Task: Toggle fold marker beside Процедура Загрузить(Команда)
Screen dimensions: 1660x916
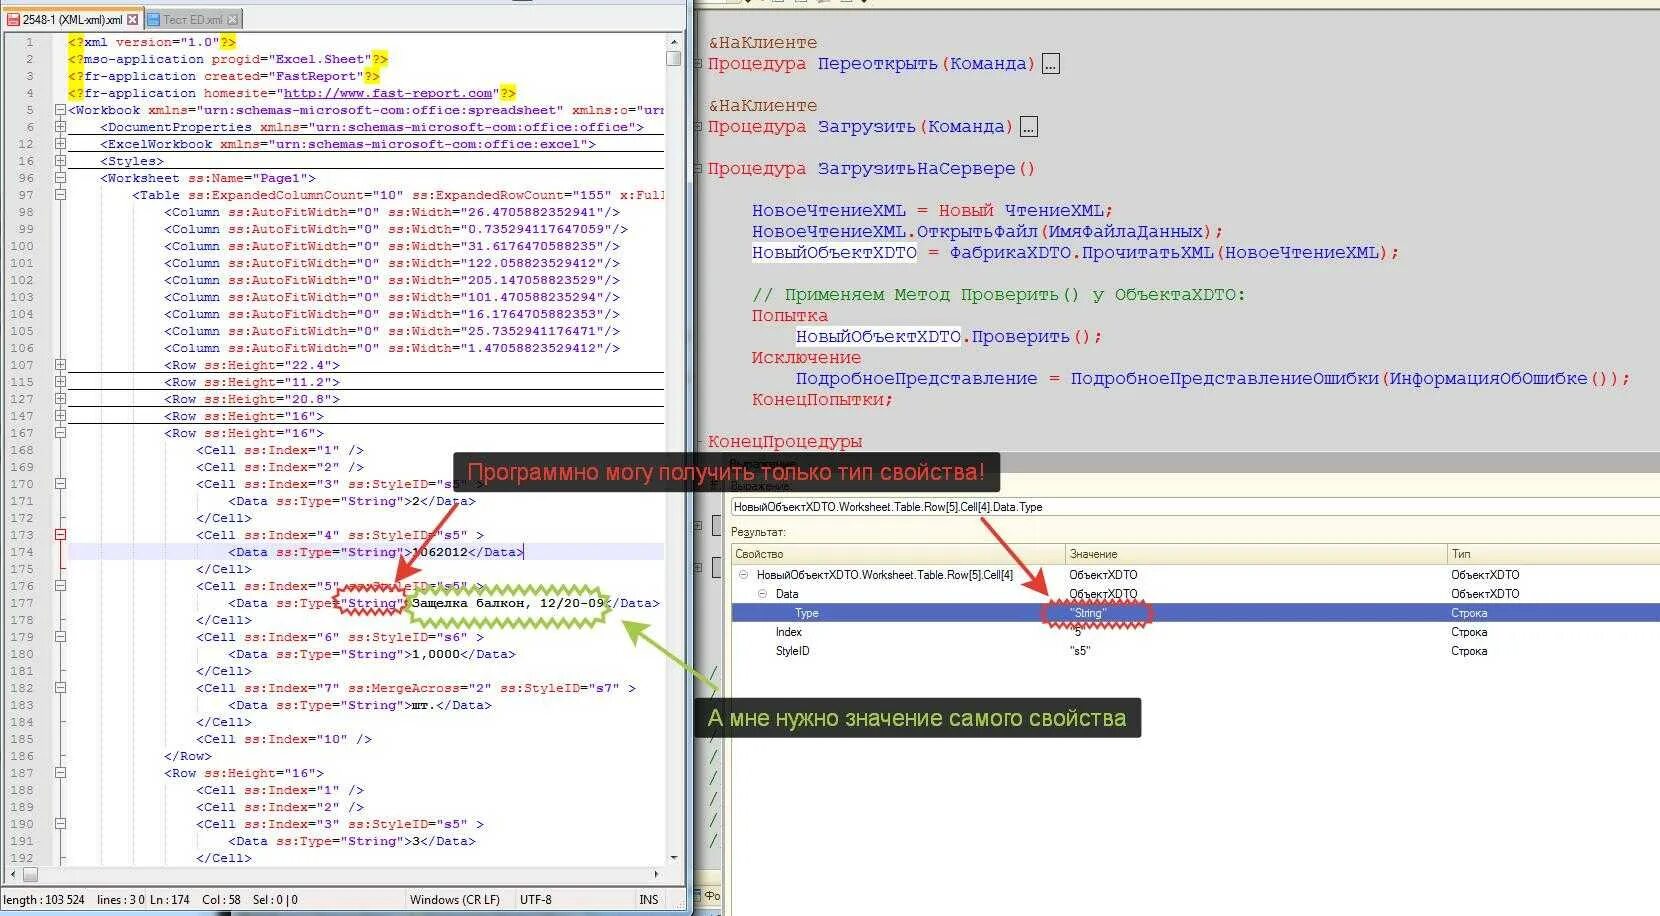Action: (698, 127)
